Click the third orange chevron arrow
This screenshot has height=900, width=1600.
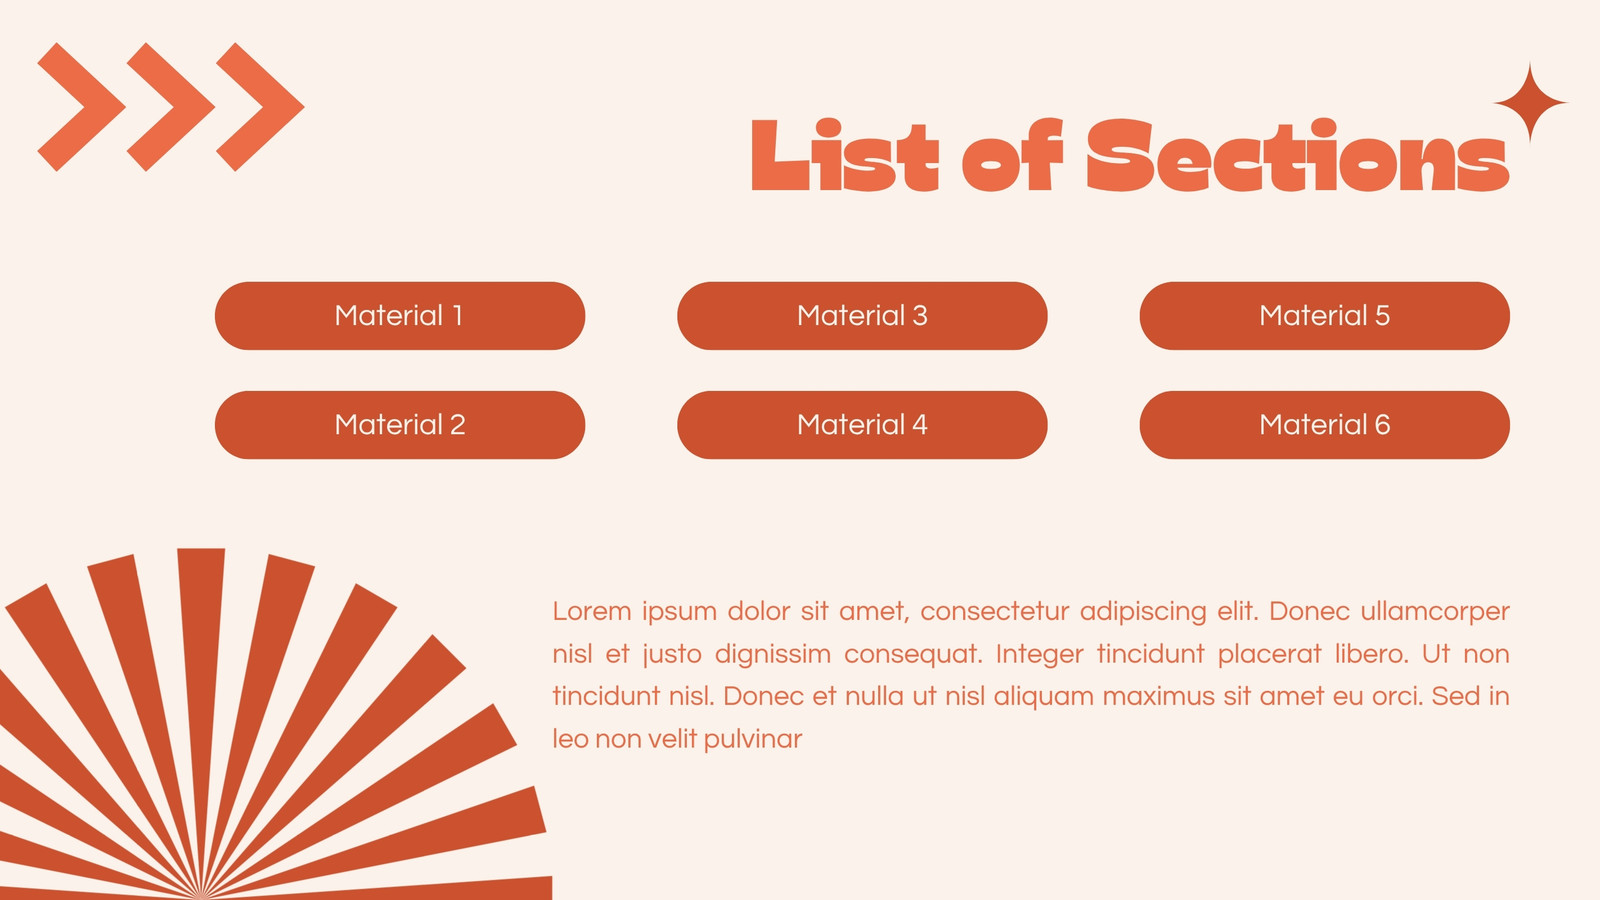(x=260, y=107)
